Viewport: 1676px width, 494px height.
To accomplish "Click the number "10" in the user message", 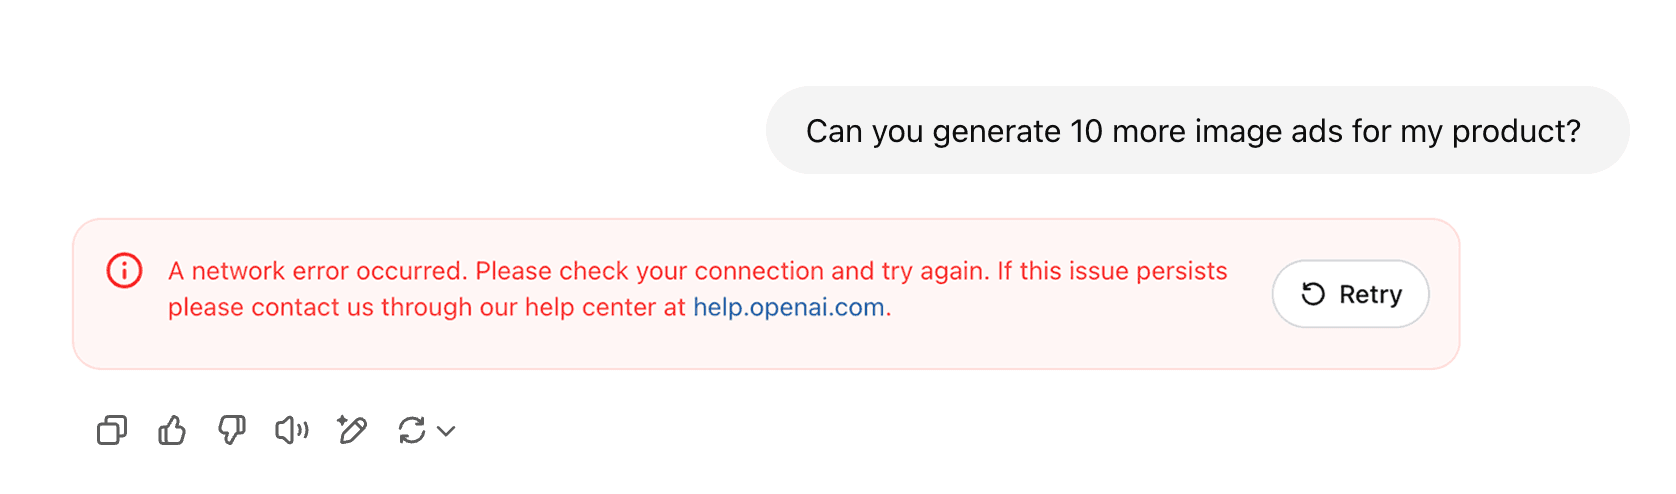I will (1086, 131).
